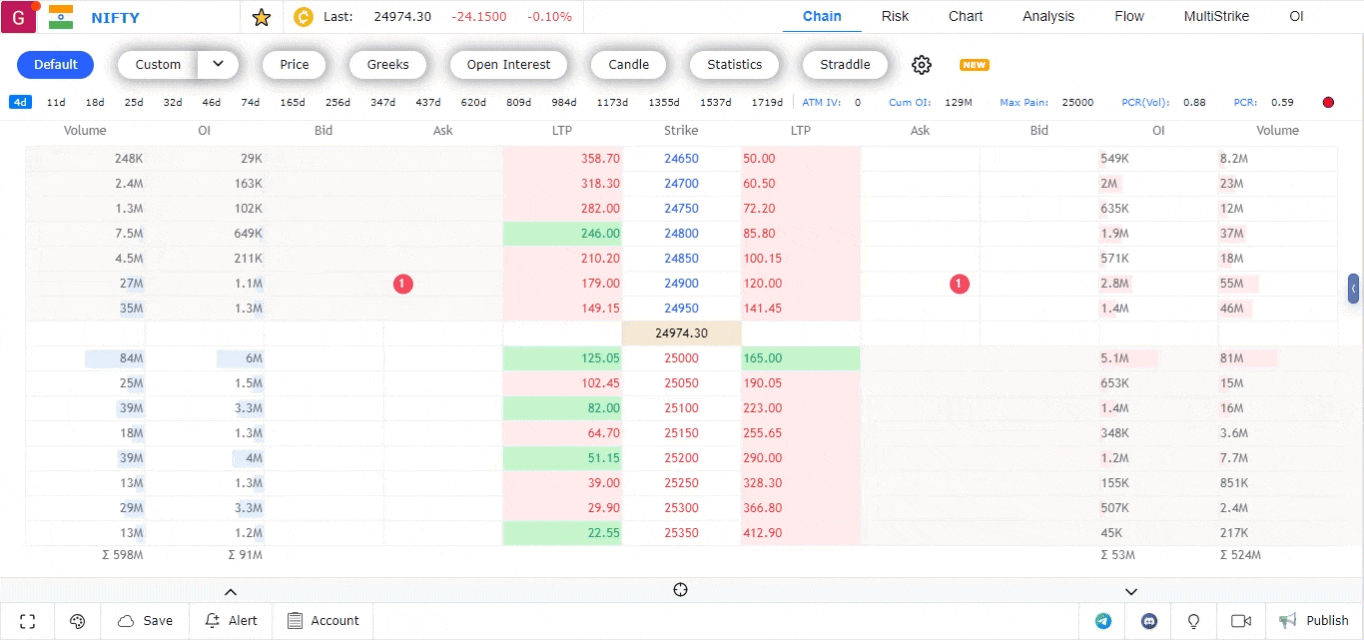Open the right side panel handle

pyautogui.click(x=1353, y=289)
